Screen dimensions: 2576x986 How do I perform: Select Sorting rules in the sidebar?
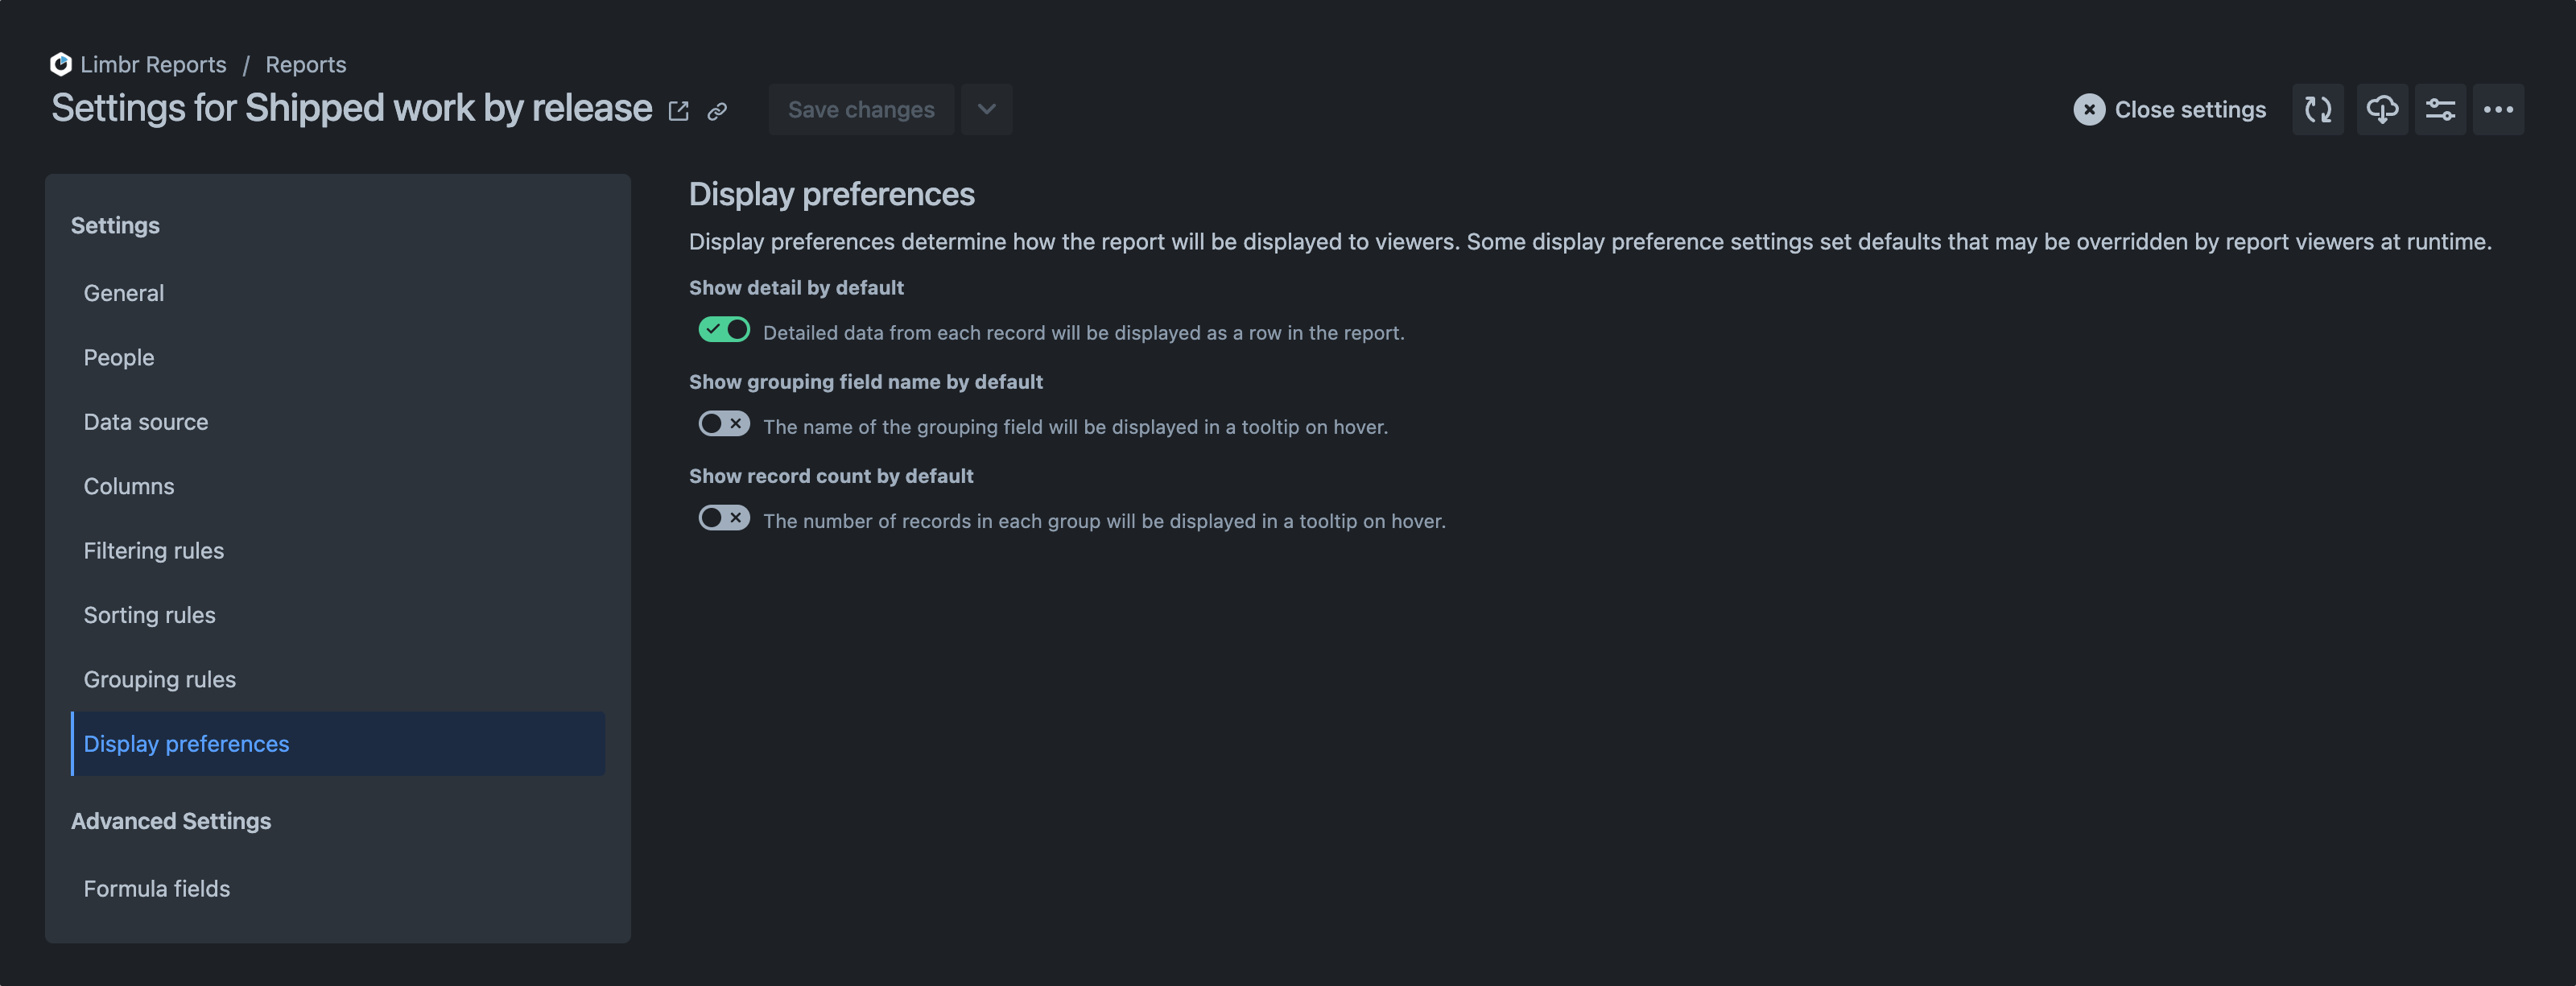[x=149, y=615]
